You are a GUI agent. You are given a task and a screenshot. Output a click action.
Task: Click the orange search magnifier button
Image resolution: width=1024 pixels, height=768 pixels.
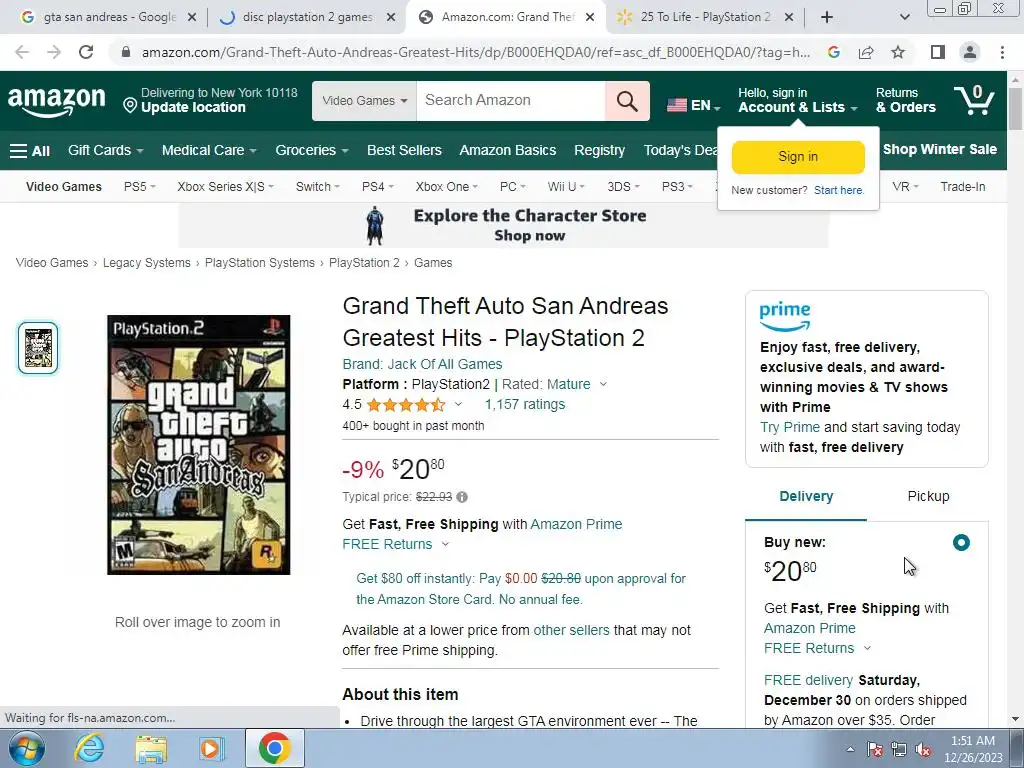627,101
